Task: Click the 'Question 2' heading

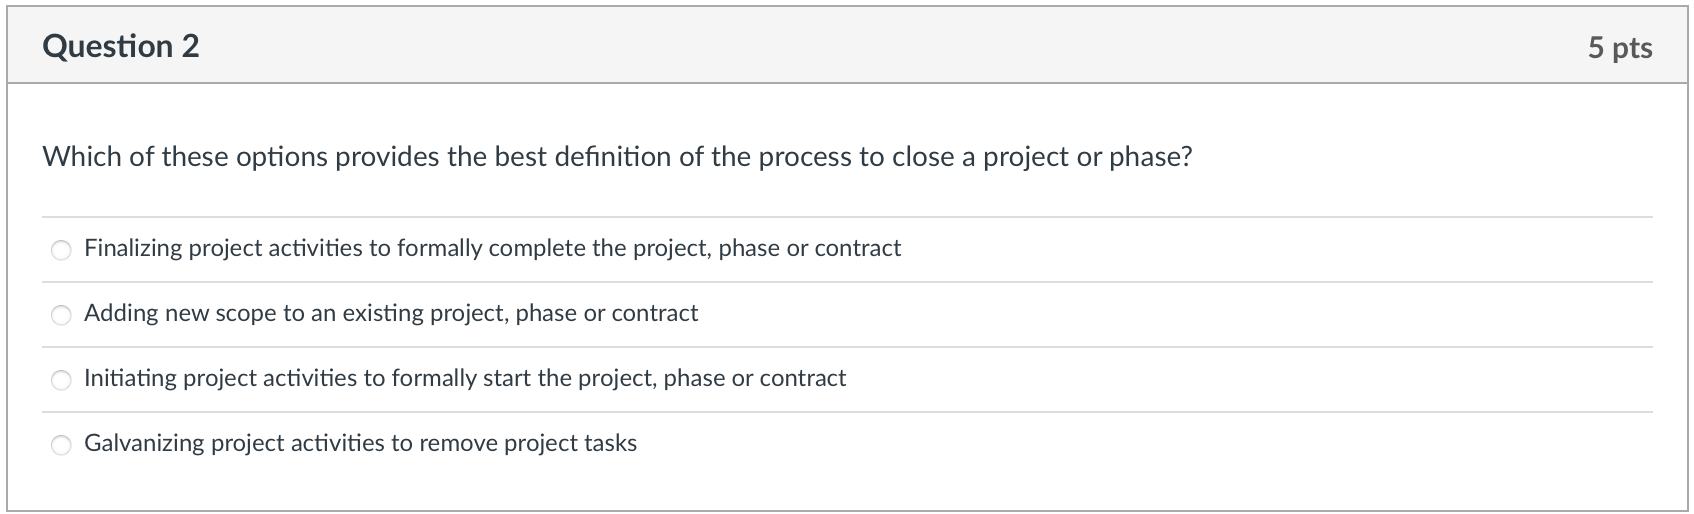Action: pyautogui.click(x=121, y=47)
